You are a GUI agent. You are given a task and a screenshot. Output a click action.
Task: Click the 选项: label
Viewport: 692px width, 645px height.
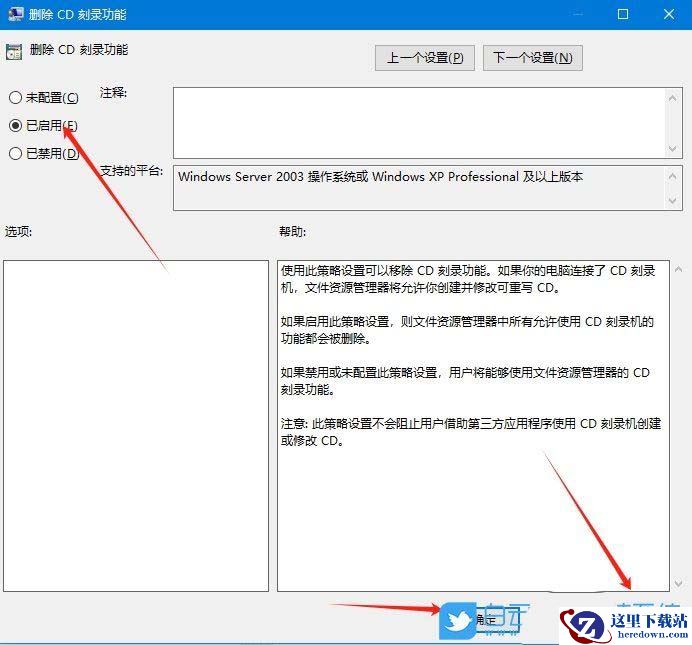[x=19, y=231]
